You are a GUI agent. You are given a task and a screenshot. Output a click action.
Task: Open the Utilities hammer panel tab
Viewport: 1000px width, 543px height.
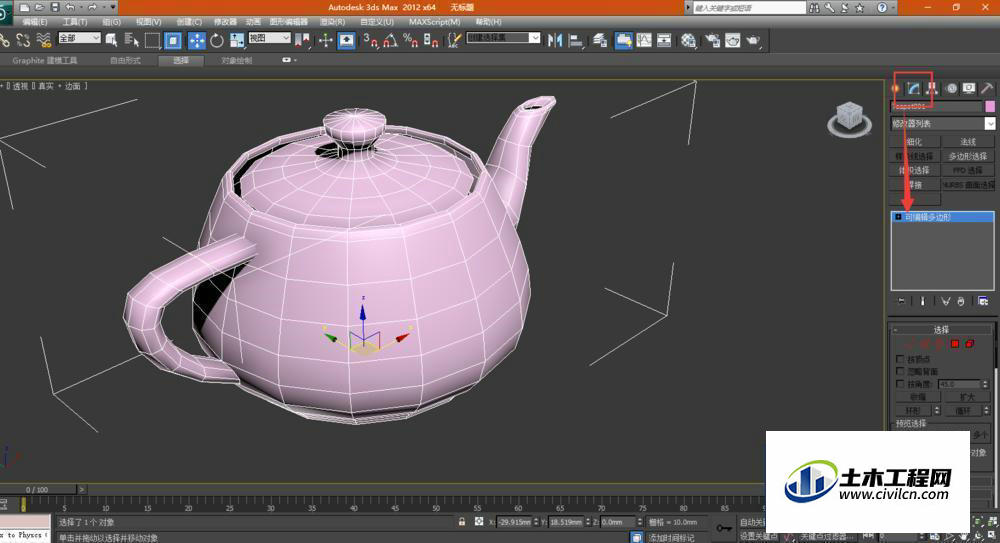[x=987, y=88]
